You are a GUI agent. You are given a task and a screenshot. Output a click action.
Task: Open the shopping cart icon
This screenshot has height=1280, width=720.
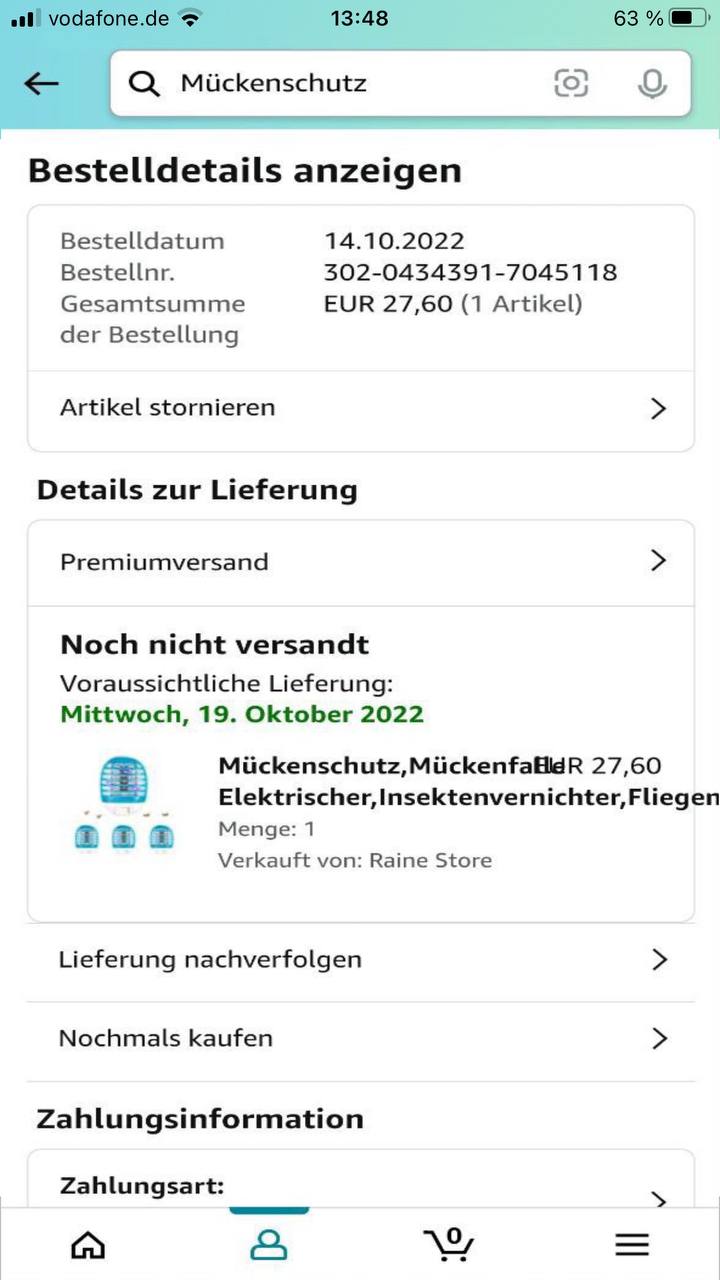tap(449, 1243)
